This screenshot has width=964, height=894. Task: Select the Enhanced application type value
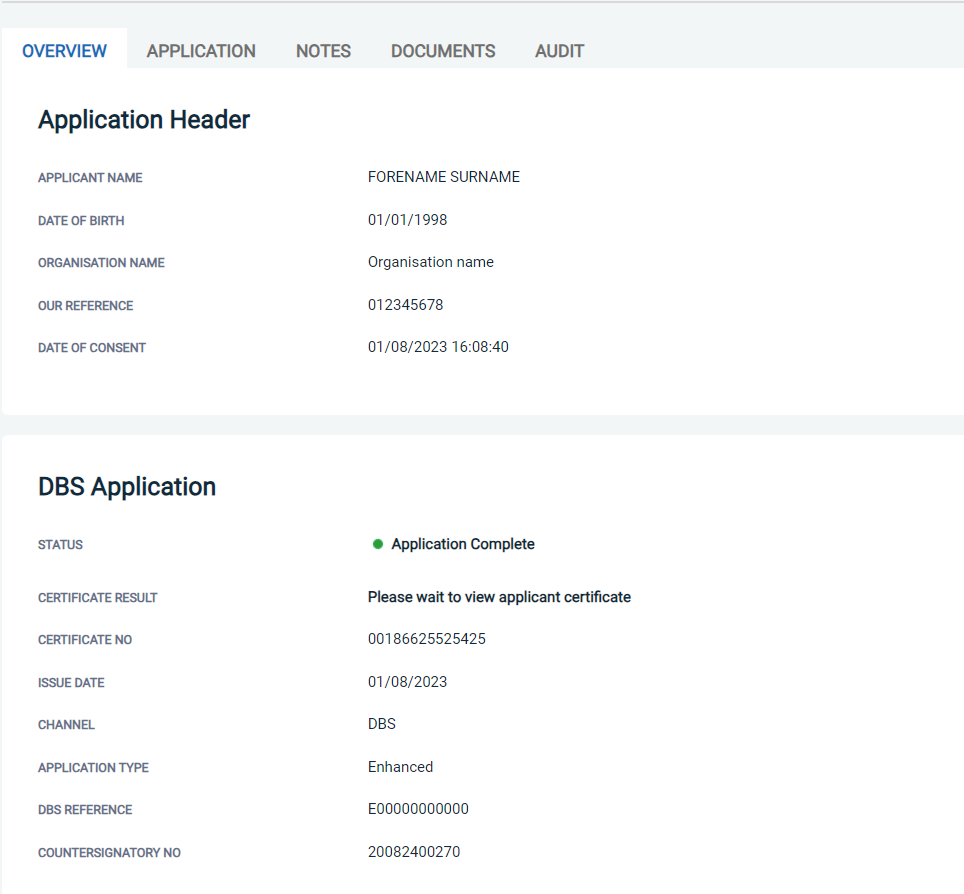point(400,767)
